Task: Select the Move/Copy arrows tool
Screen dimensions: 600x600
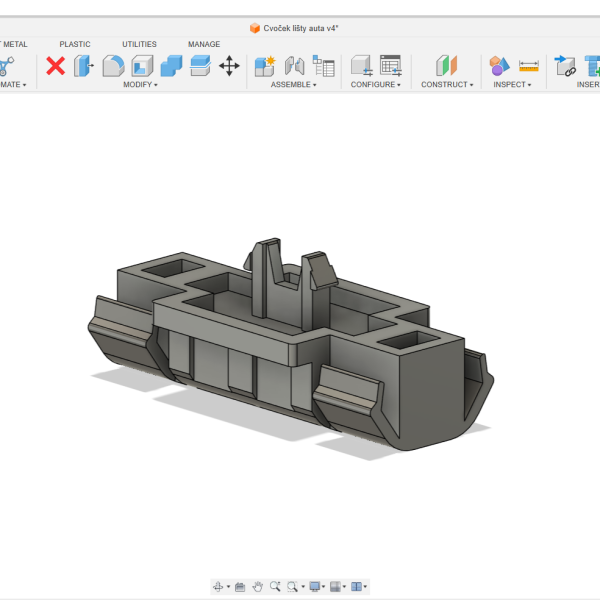Action: point(229,66)
